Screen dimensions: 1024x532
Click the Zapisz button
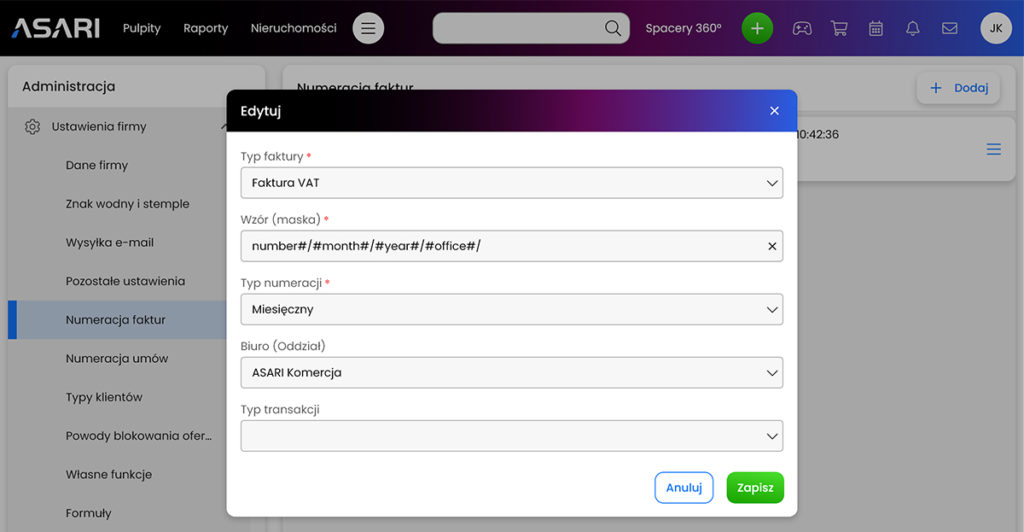click(755, 488)
